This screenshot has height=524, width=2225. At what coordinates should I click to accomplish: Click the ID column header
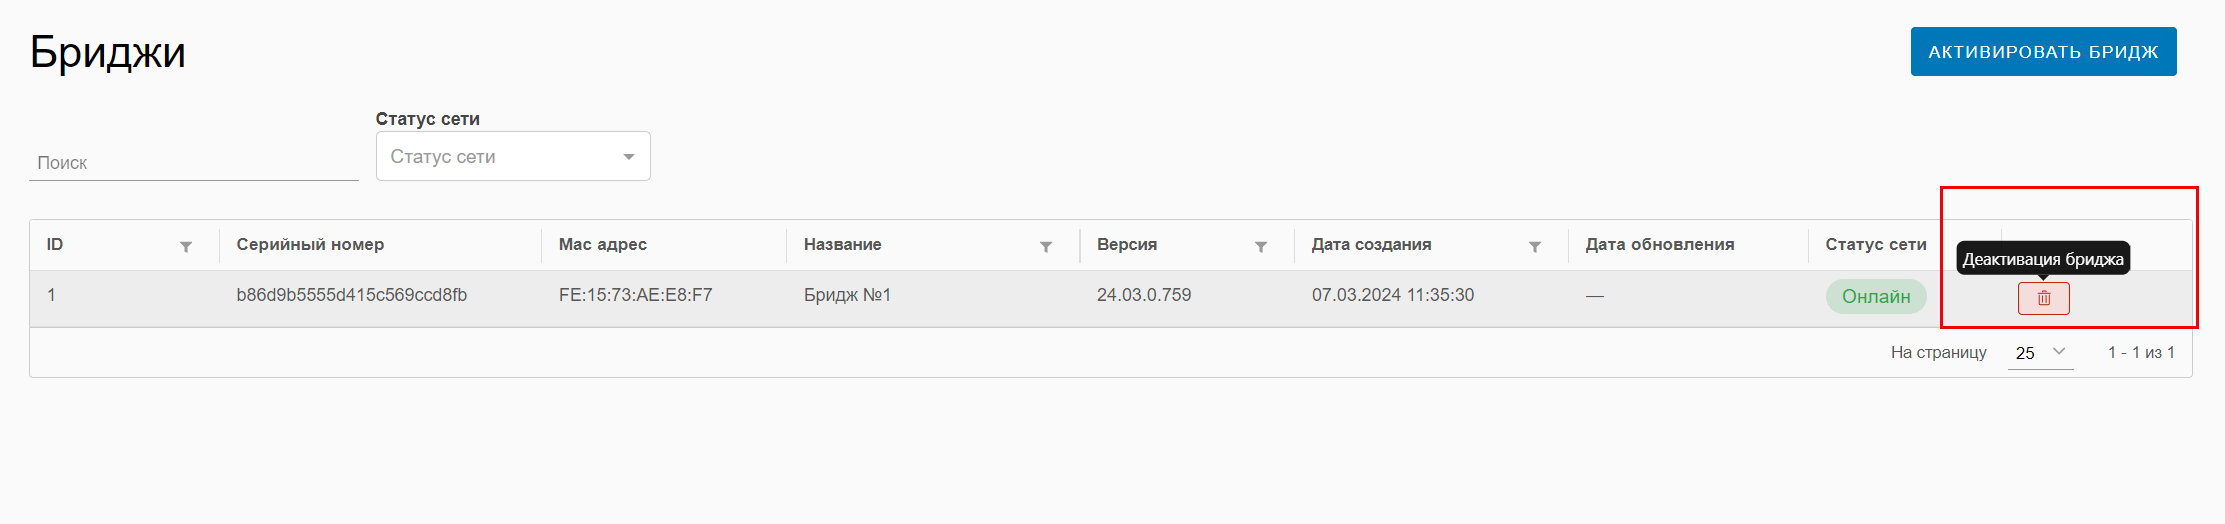(55, 244)
